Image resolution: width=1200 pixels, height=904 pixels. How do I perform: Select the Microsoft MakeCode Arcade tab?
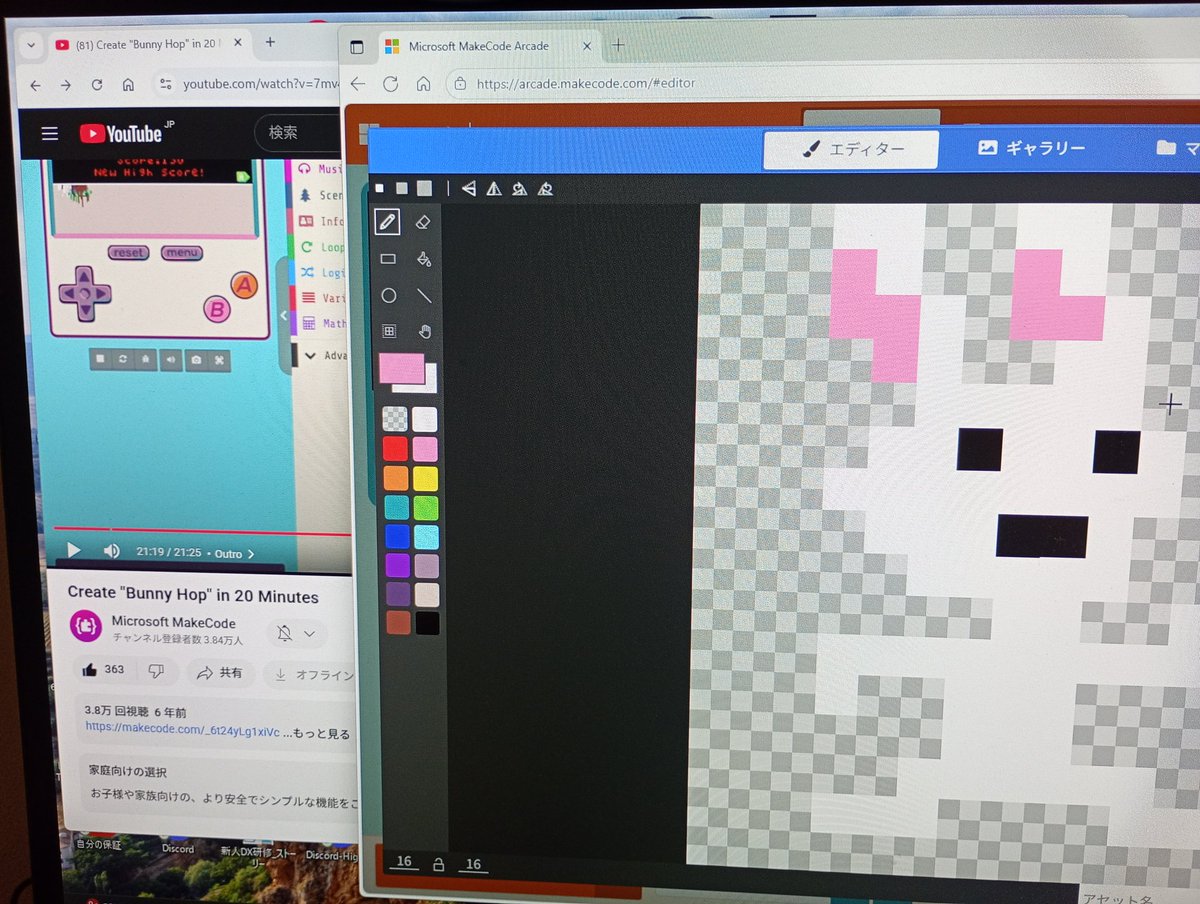pyautogui.click(x=488, y=46)
